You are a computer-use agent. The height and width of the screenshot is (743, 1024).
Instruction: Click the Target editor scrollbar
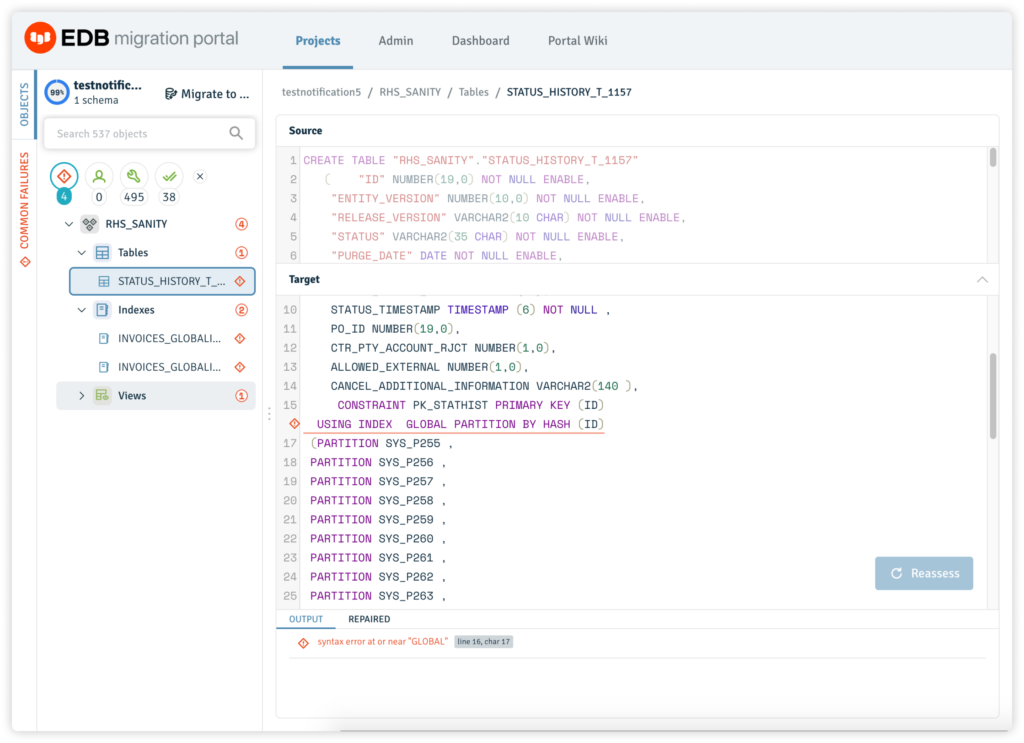pyautogui.click(x=993, y=396)
